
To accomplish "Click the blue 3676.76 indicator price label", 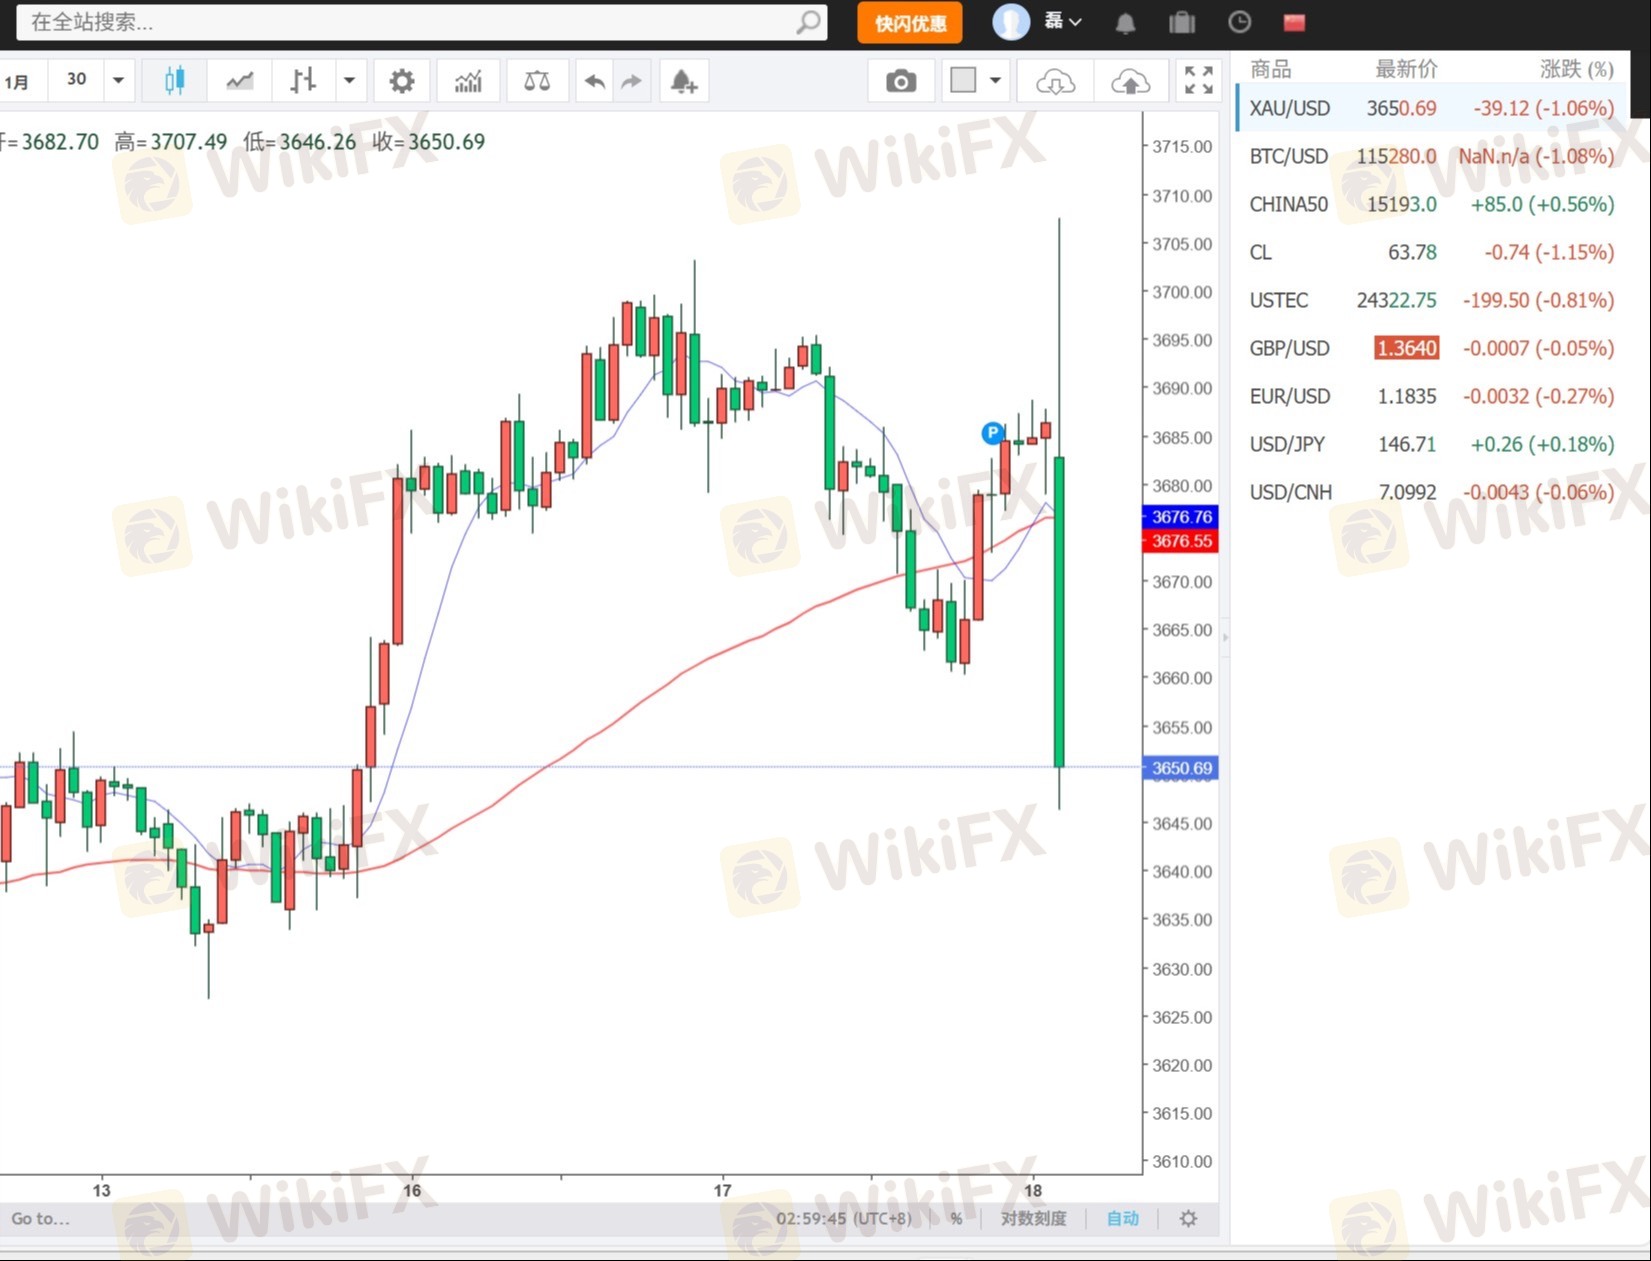I will click(1181, 517).
